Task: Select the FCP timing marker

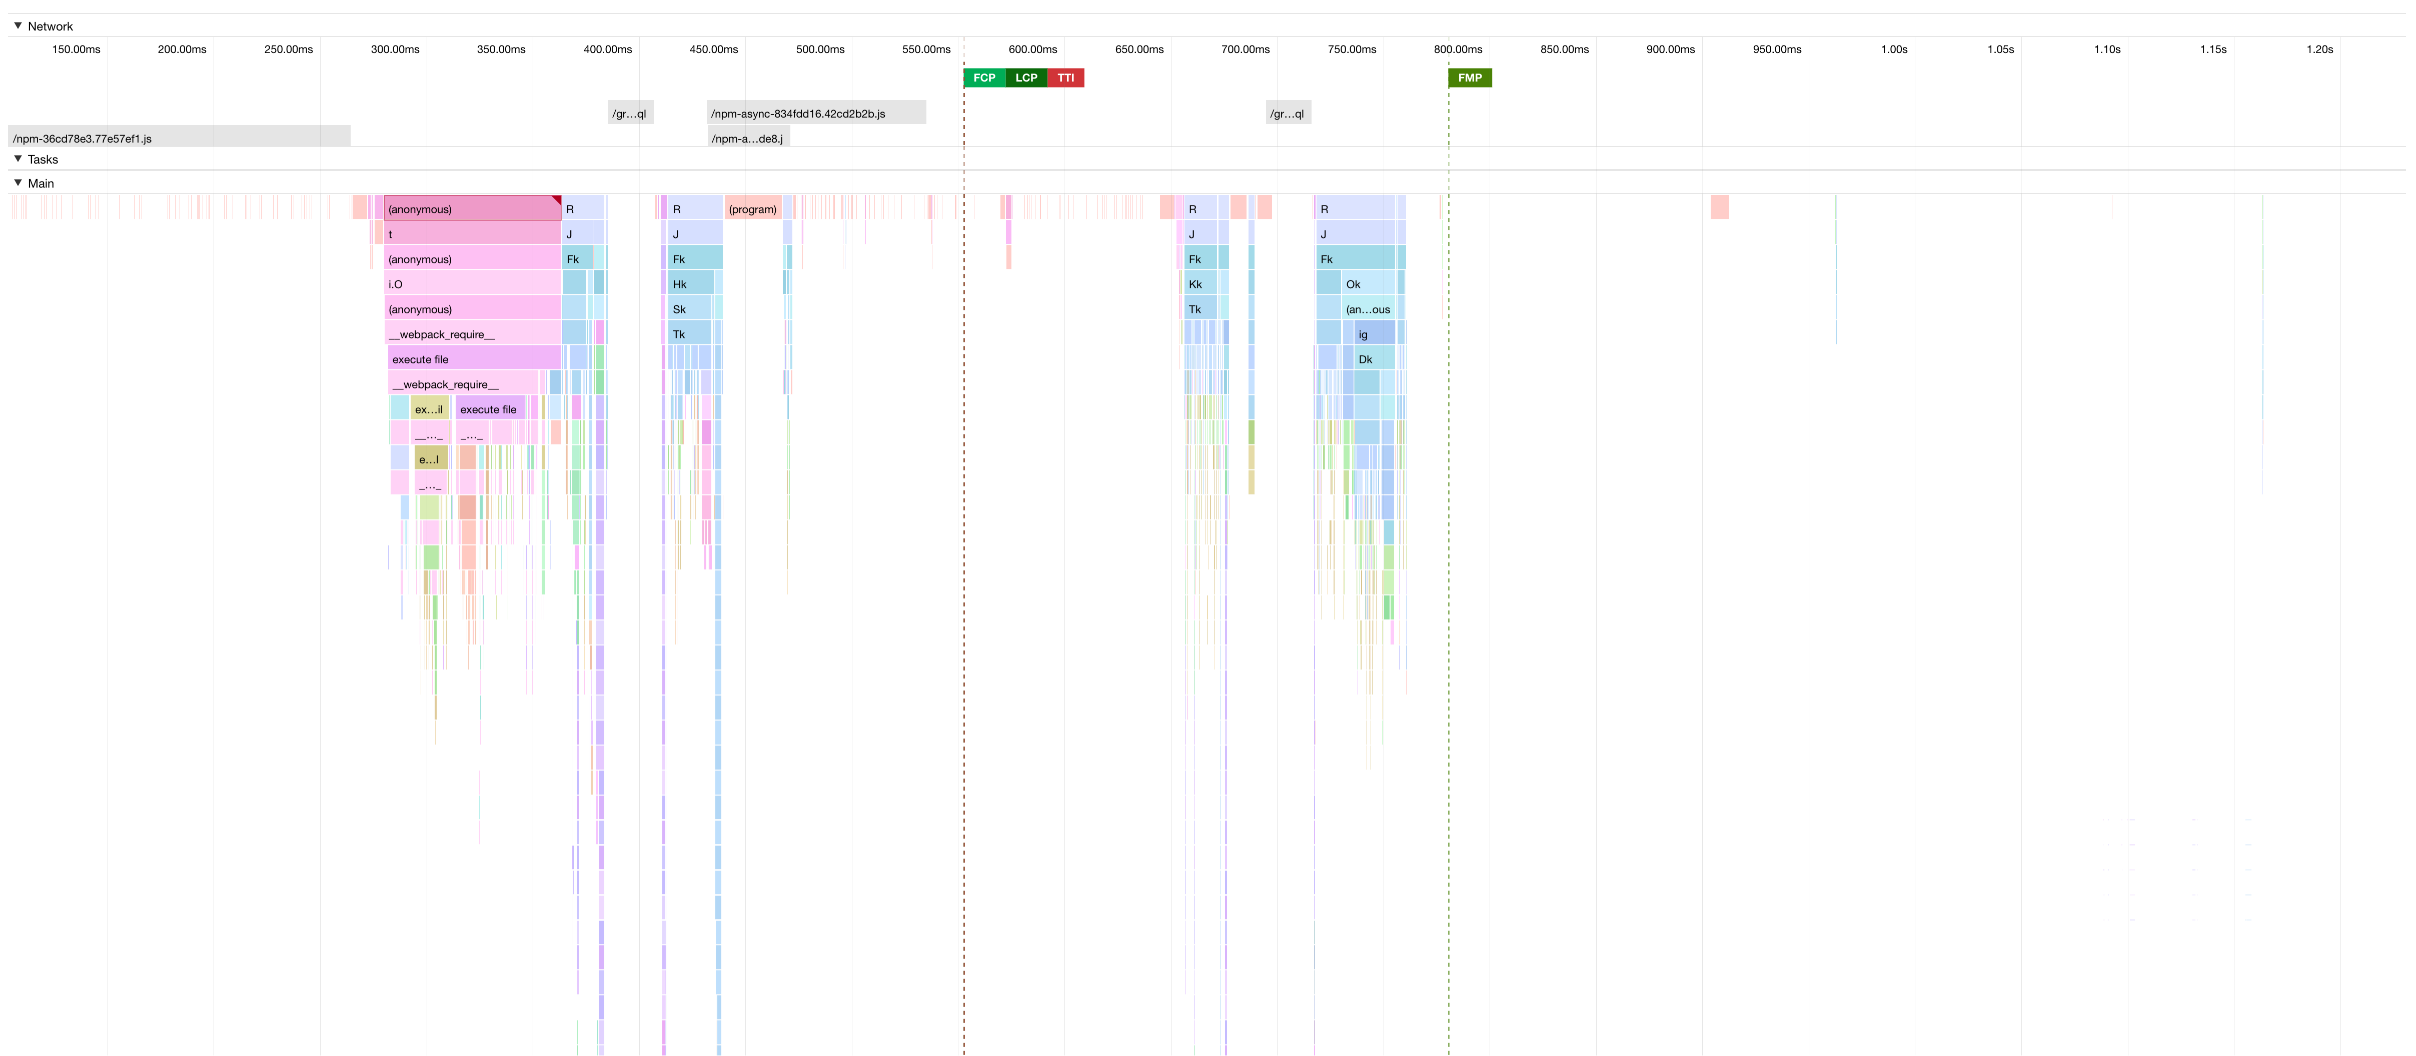Action: [984, 78]
